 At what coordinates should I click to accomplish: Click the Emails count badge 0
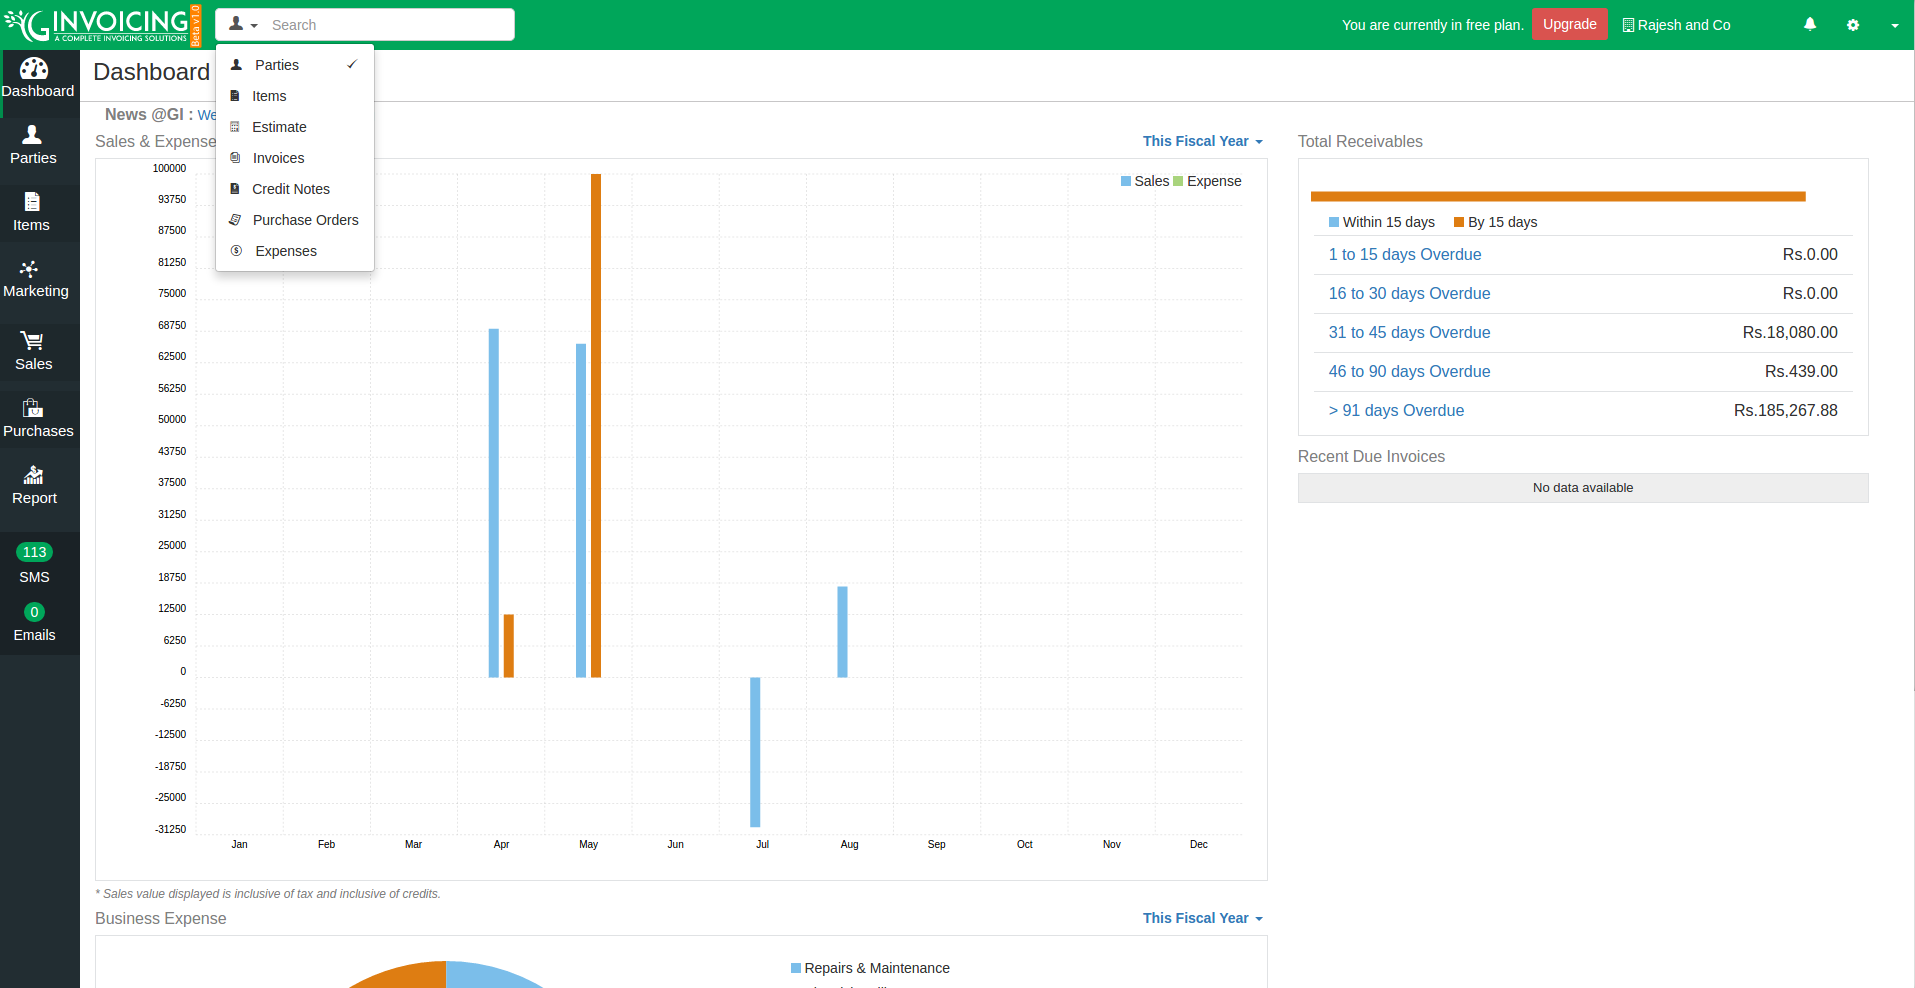pos(34,612)
